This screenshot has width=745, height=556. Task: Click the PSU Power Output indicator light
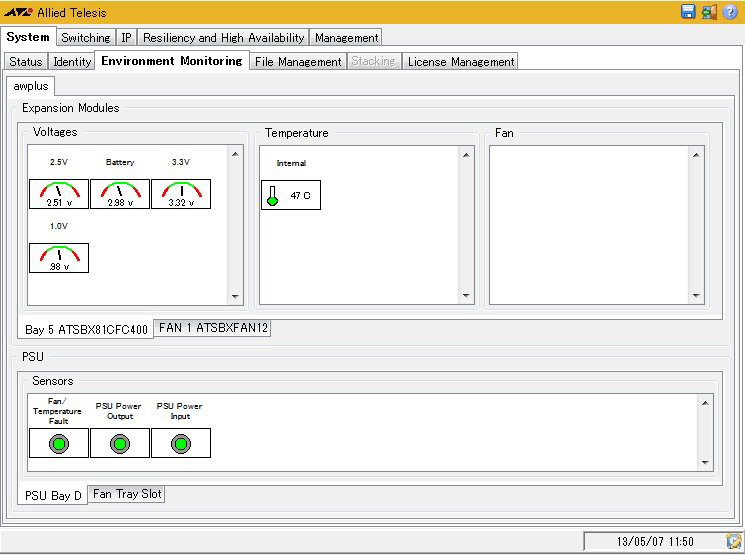(120, 443)
